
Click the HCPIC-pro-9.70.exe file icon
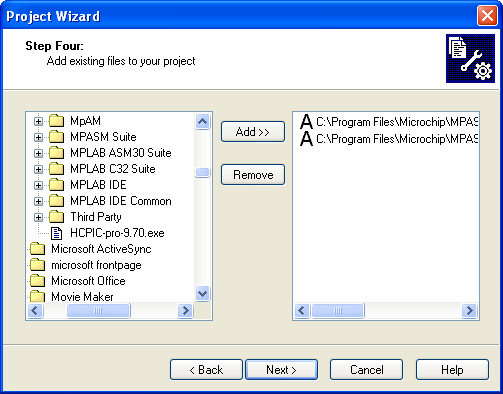coord(56,233)
